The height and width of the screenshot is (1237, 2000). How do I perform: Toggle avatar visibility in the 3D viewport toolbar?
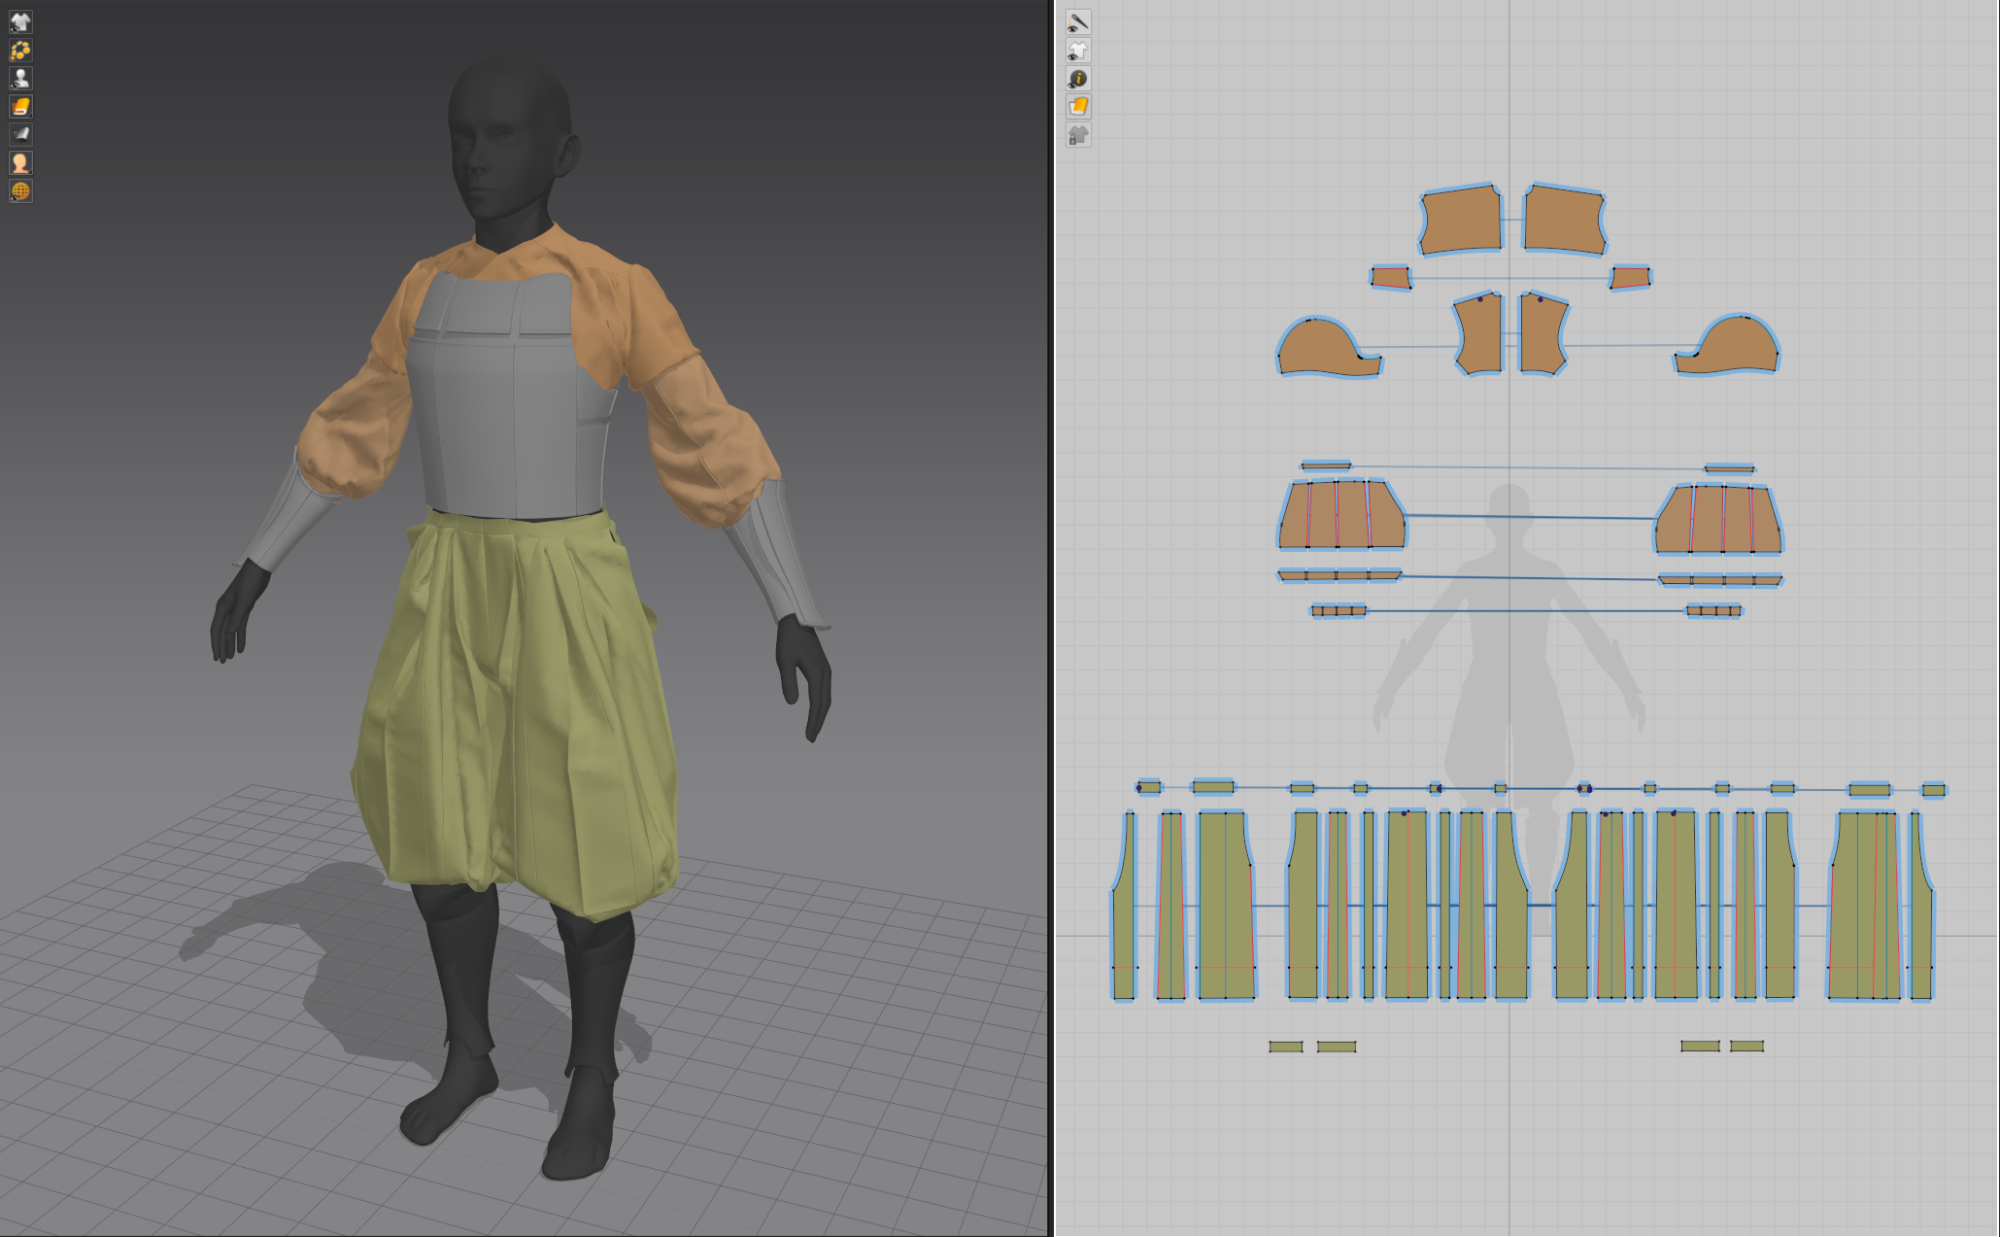21,78
